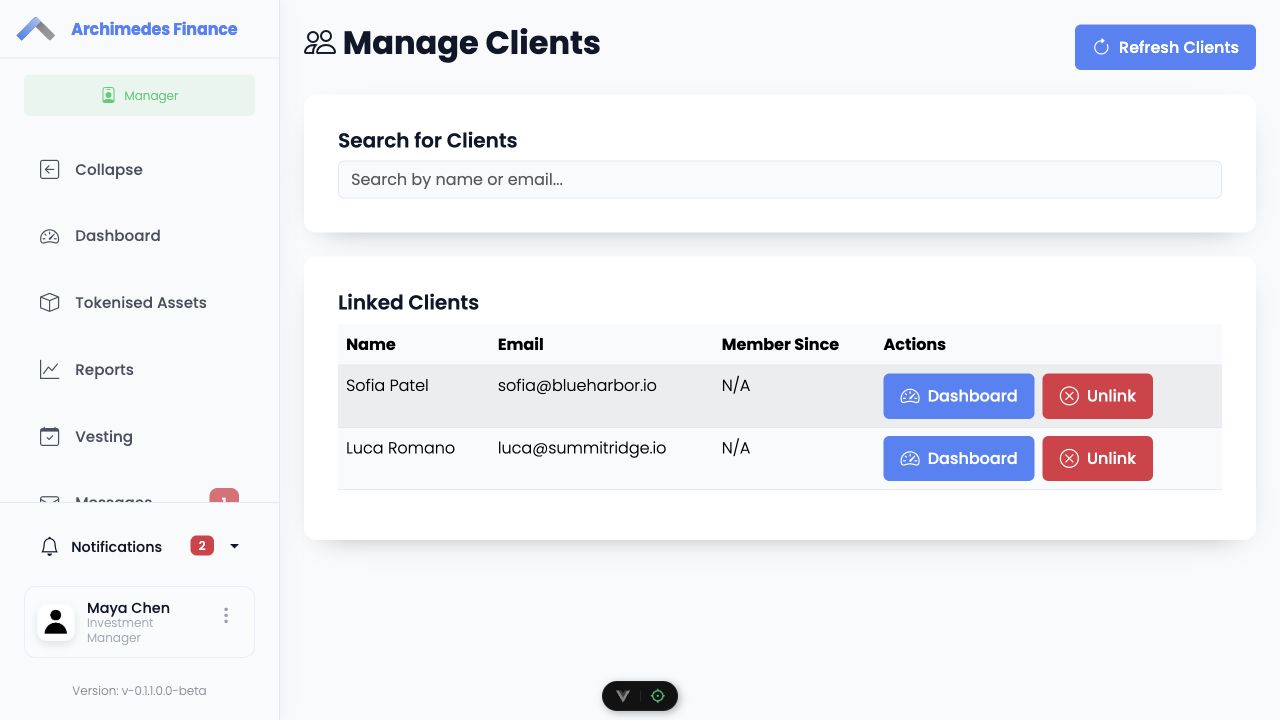Viewport: 1280px width, 720px height.
Task: Unlink Sofia Patel
Action: [x=1098, y=396]
